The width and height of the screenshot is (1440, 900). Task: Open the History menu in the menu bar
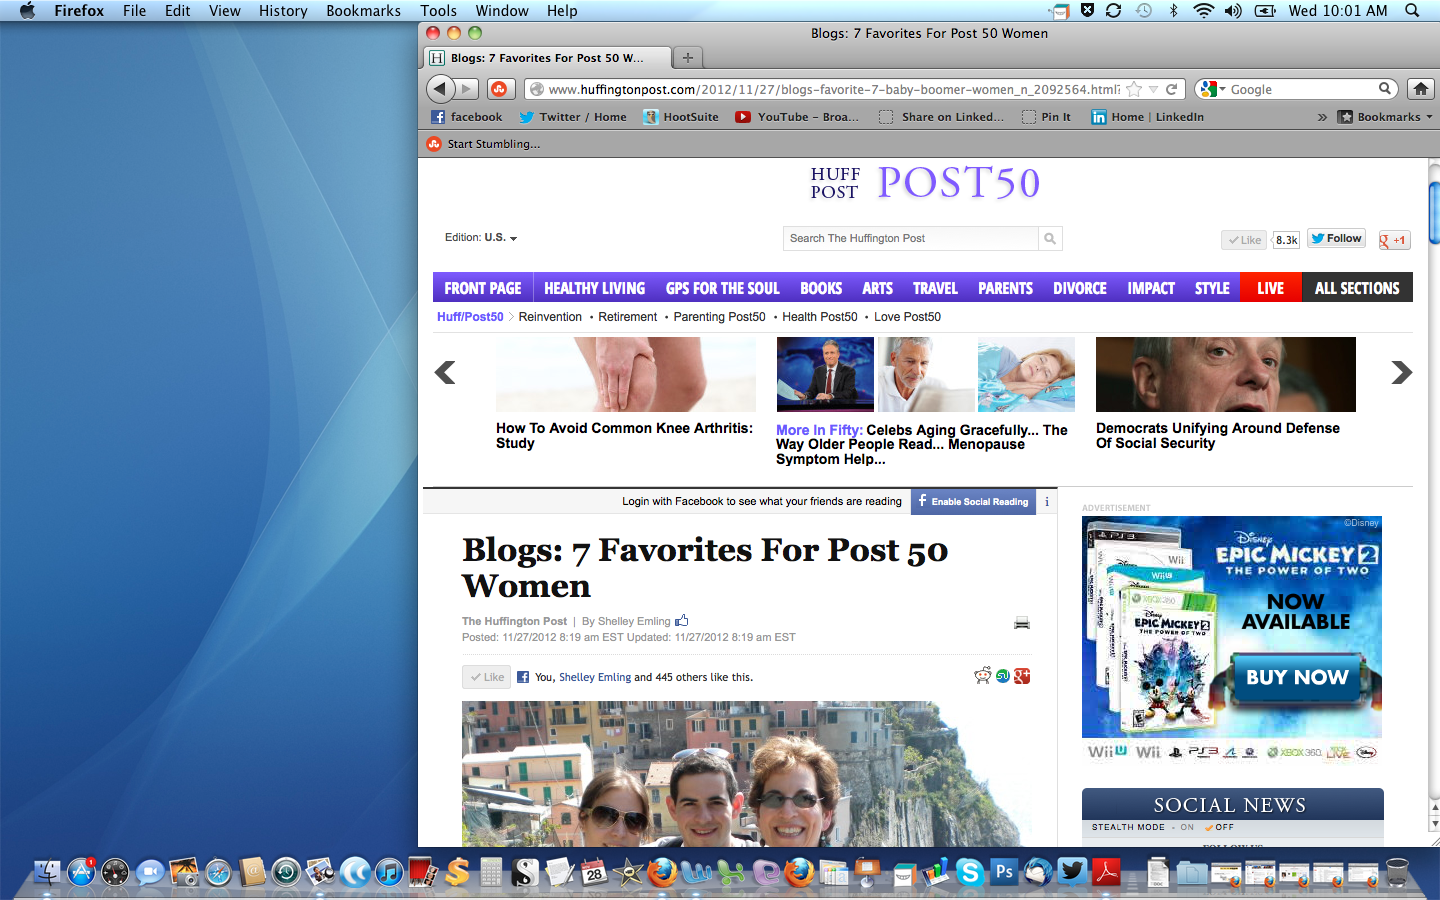(x=283, y=10)
